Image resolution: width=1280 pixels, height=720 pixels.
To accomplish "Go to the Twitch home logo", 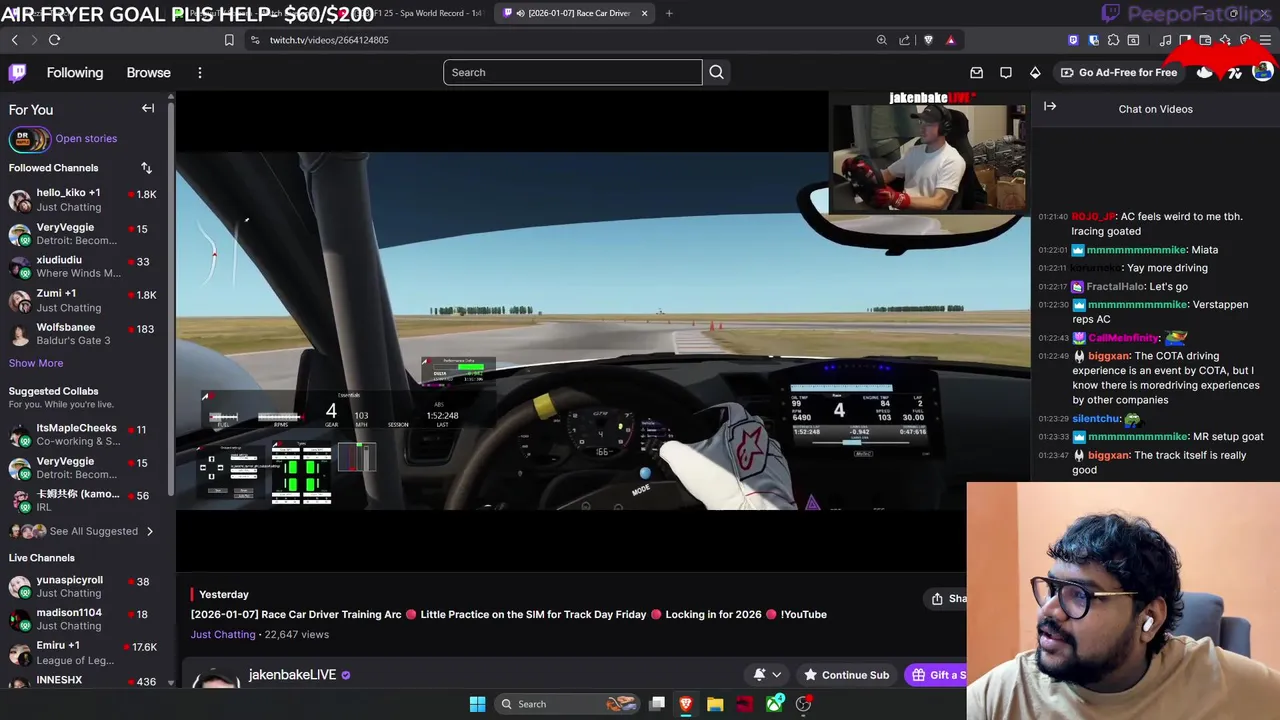I will (18, 73).
